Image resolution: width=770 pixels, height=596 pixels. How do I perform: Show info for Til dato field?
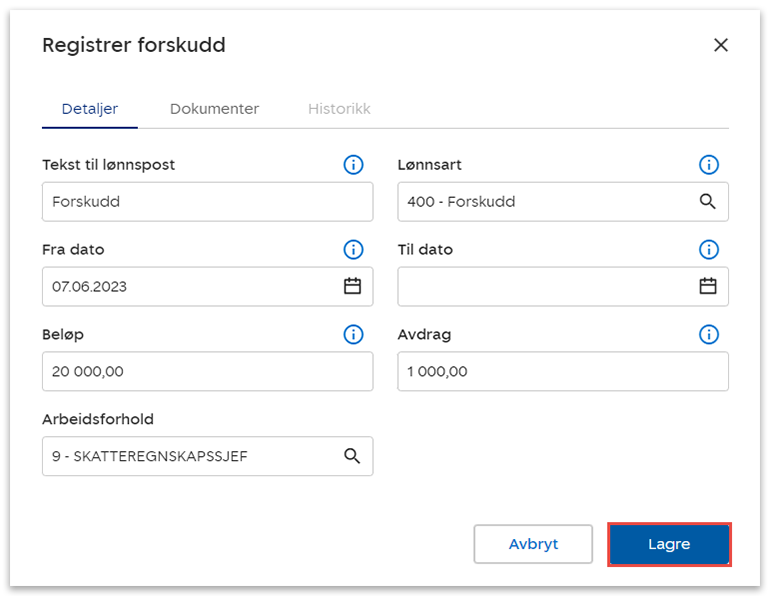(708, 250)
